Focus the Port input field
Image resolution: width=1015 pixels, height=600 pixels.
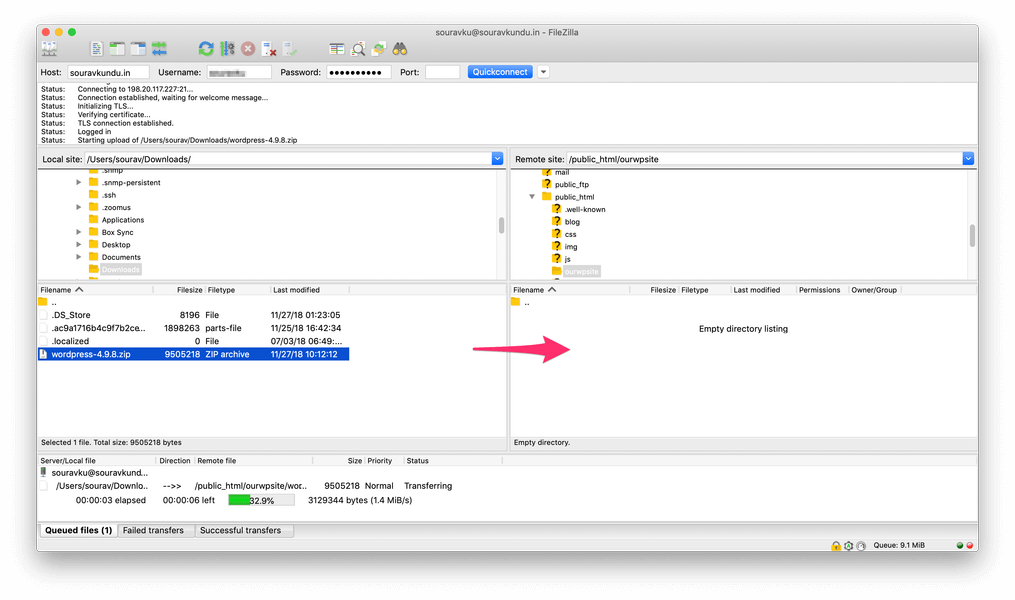click(443, 72)
